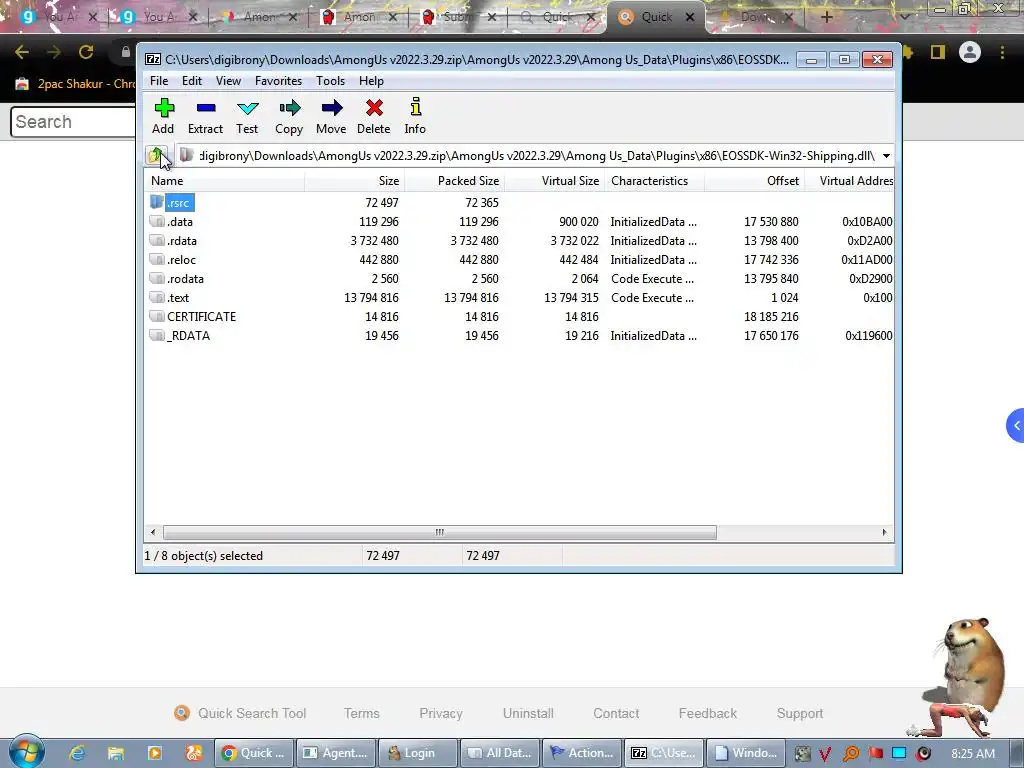Open the Uninstall footer link
This screenshot has height=768, width=1024.
click(x=528, y=713)
